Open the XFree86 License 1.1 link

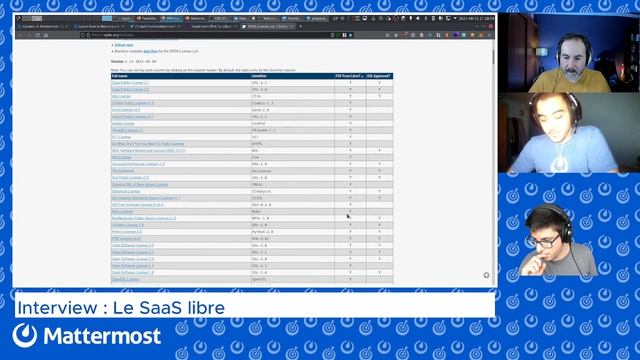pos(128,130)
